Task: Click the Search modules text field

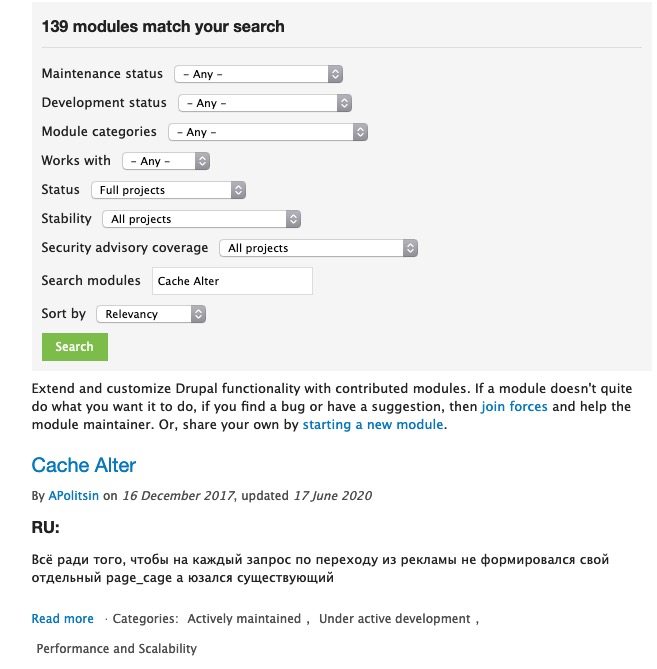Action: click(232, 281)
